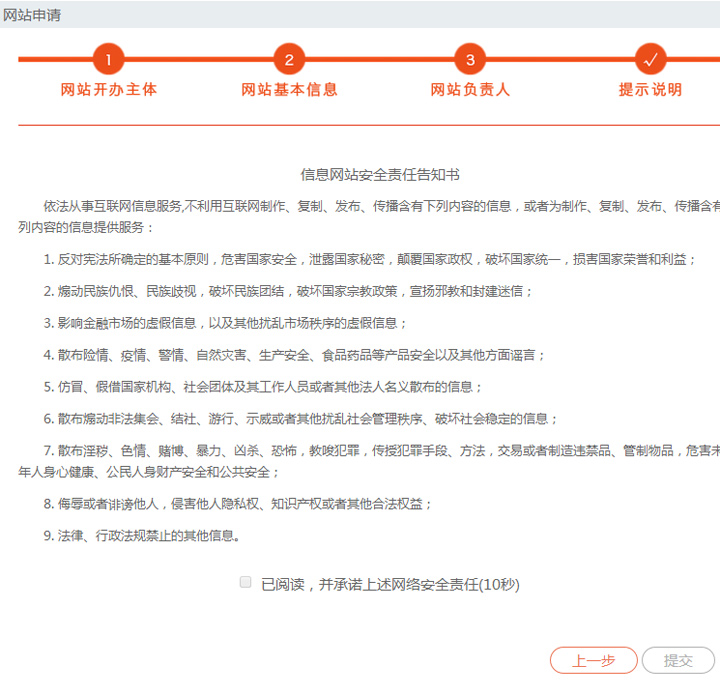Click the step 3 circle icon
Image resolution: width=720 pixels, height=695 pixels.
tap(470, 59)
